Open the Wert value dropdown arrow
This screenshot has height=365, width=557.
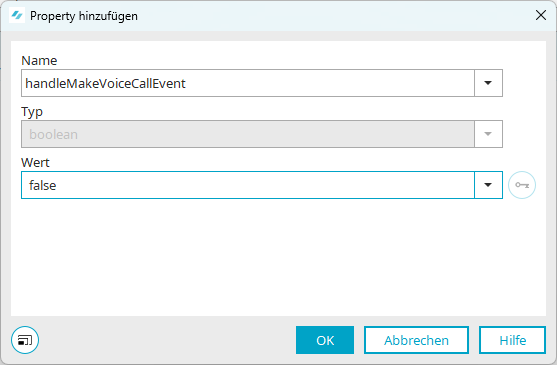(488, 185)
